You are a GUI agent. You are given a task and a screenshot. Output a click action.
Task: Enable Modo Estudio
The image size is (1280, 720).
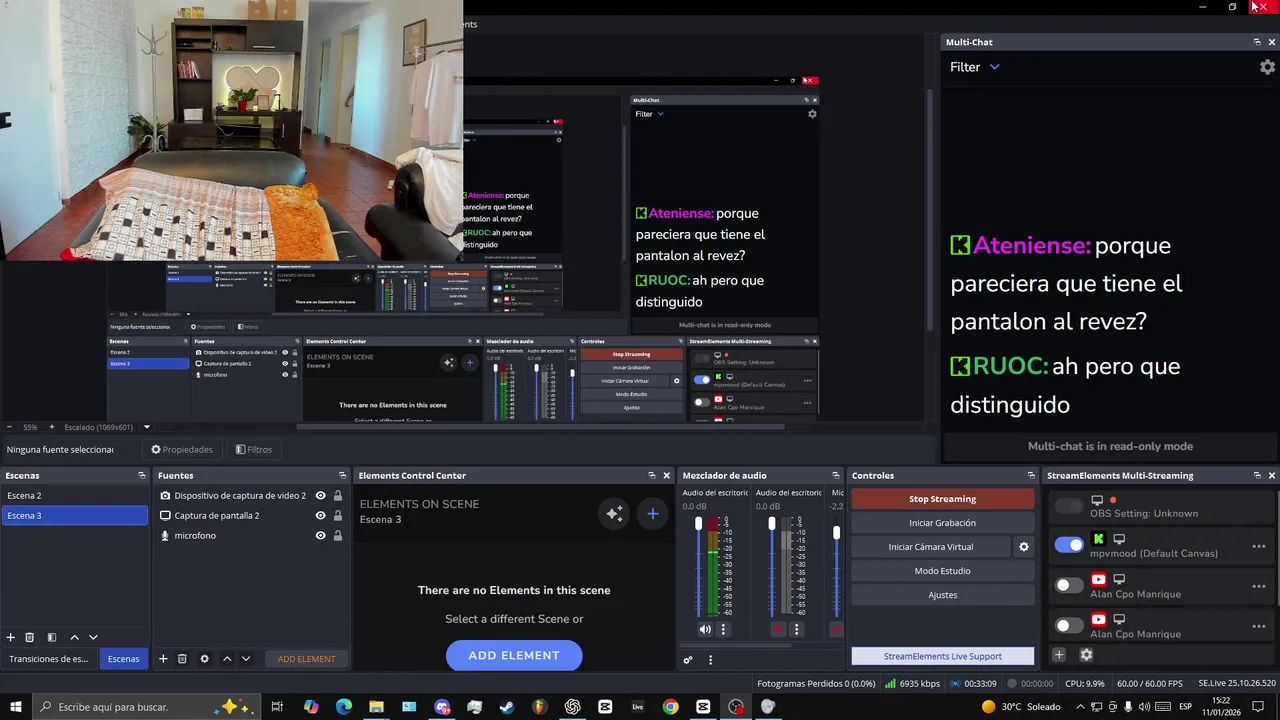[942, 571]
